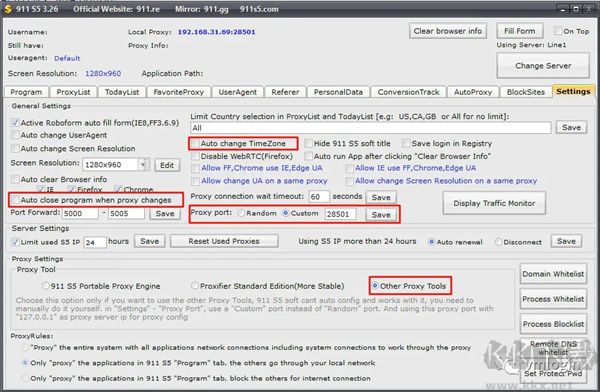Open the Process Whitelist

click(553, 299)
